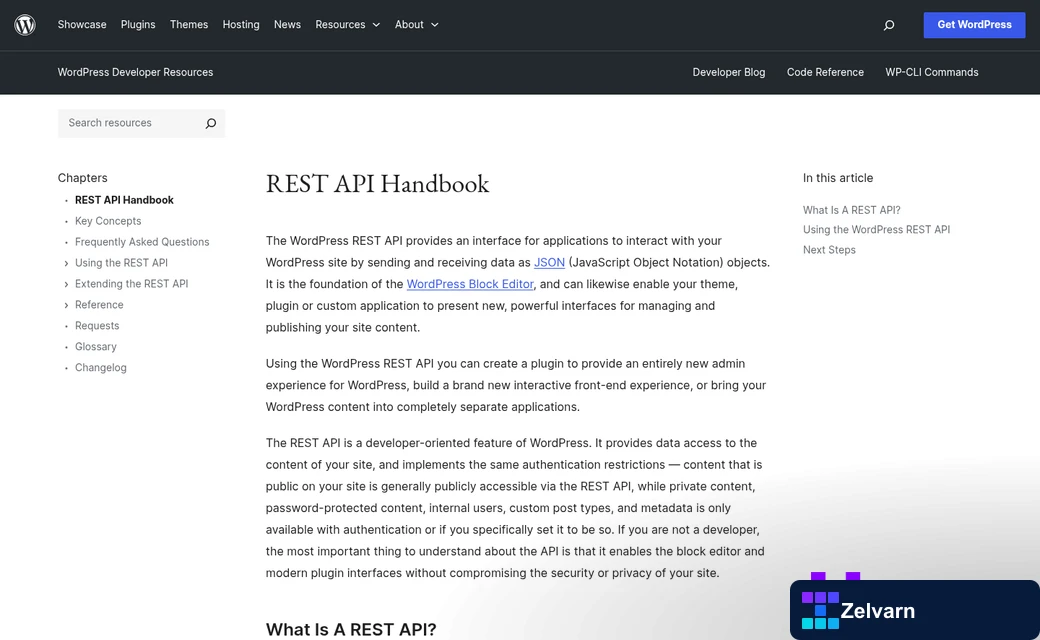Open the Showcase menu item
The height and width of the screenshot is (640, 1040).
pos(82,25)
